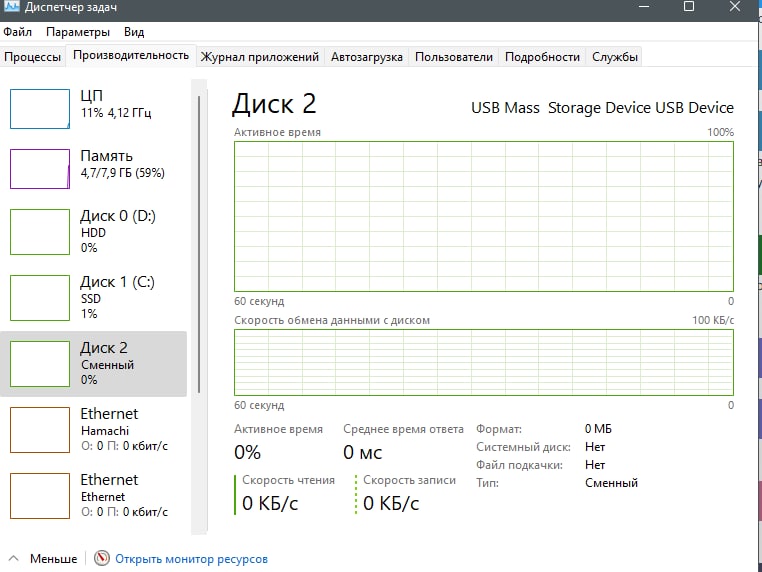Click the Скорость записи 0 КБ/с value
Viewport: 762px width, 572px height.
pyautogui.click(x=391, y=503)
